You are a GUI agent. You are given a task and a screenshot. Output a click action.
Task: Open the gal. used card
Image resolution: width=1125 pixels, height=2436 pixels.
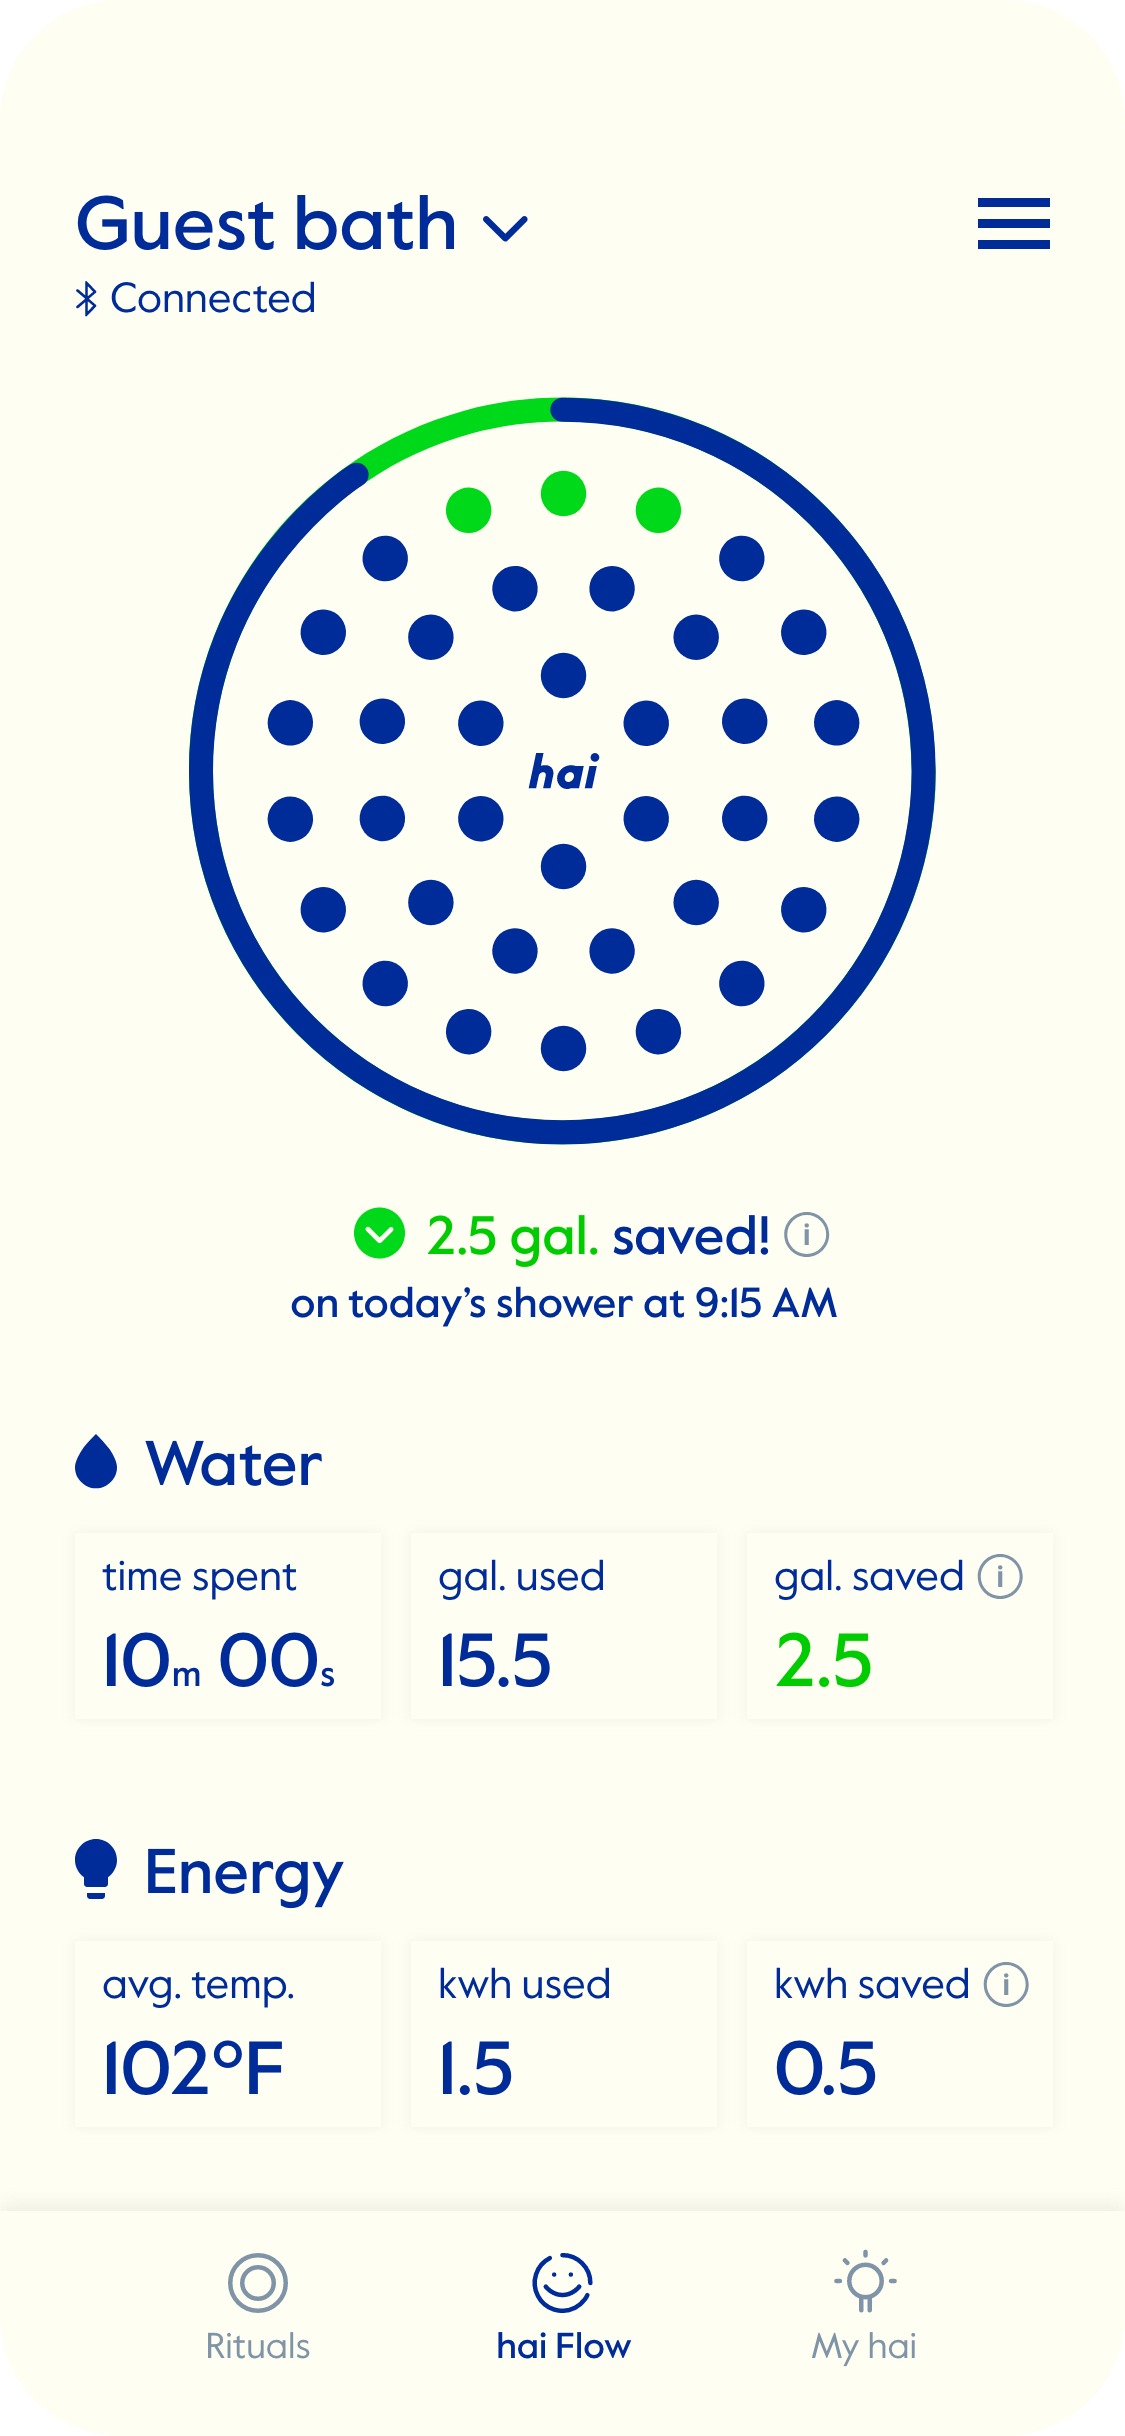(563, 1627)
